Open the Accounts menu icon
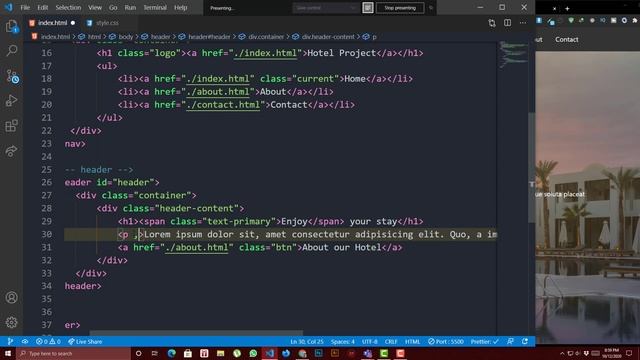 coord(11,298)
